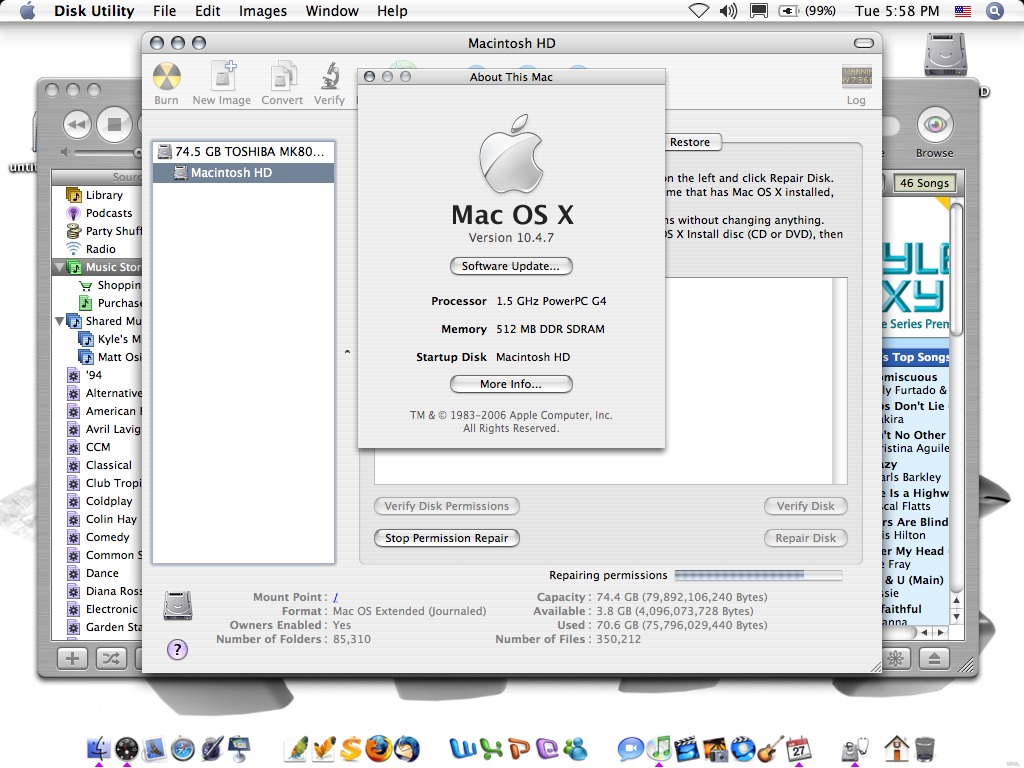
Task: Click the More Info button
Action: [x=511, y=384]
